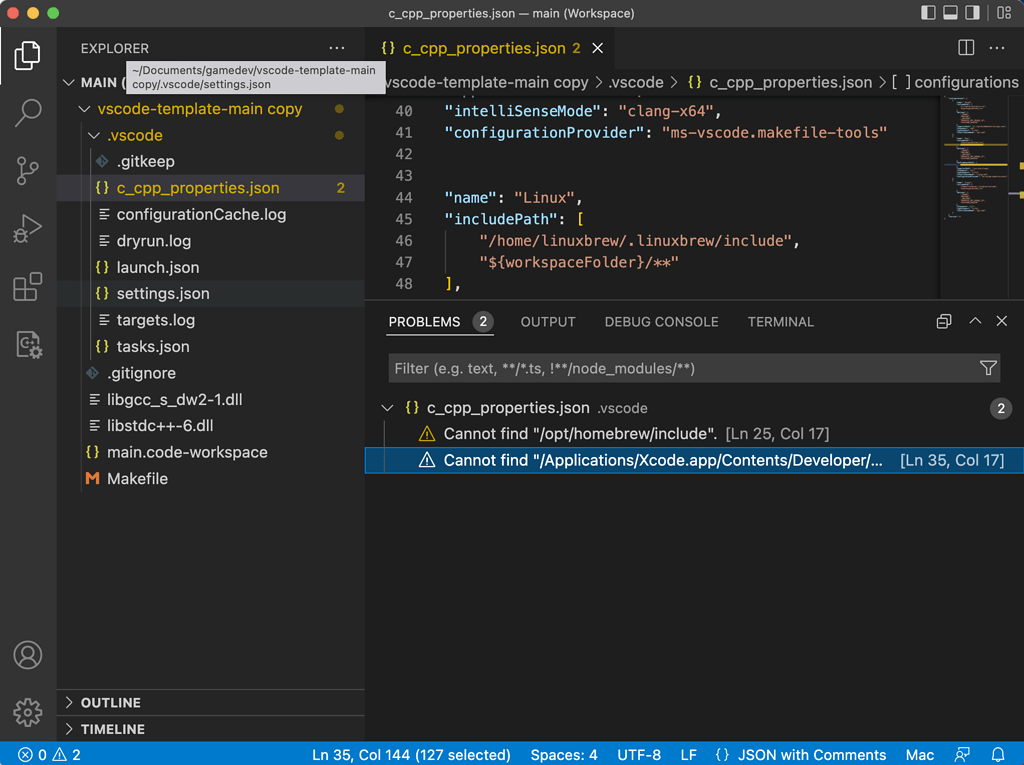Open the Extensions view
Screen dimensions: 1024x765
click(x=27, y=287)
